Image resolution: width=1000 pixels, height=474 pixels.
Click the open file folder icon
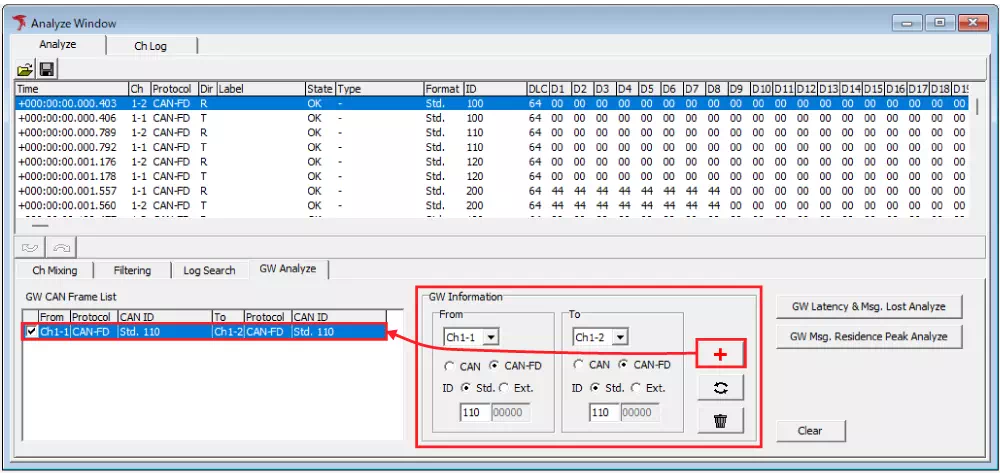tap(26, 69)
